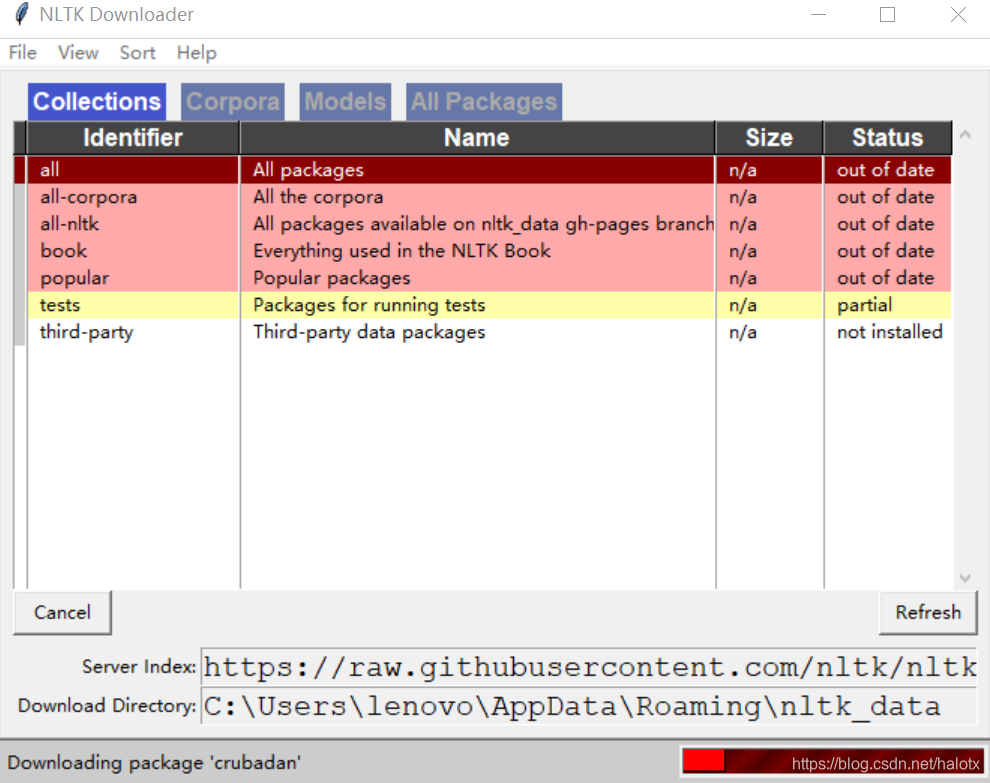Open the Sort menu
The image size is (990, 783).
138,52
